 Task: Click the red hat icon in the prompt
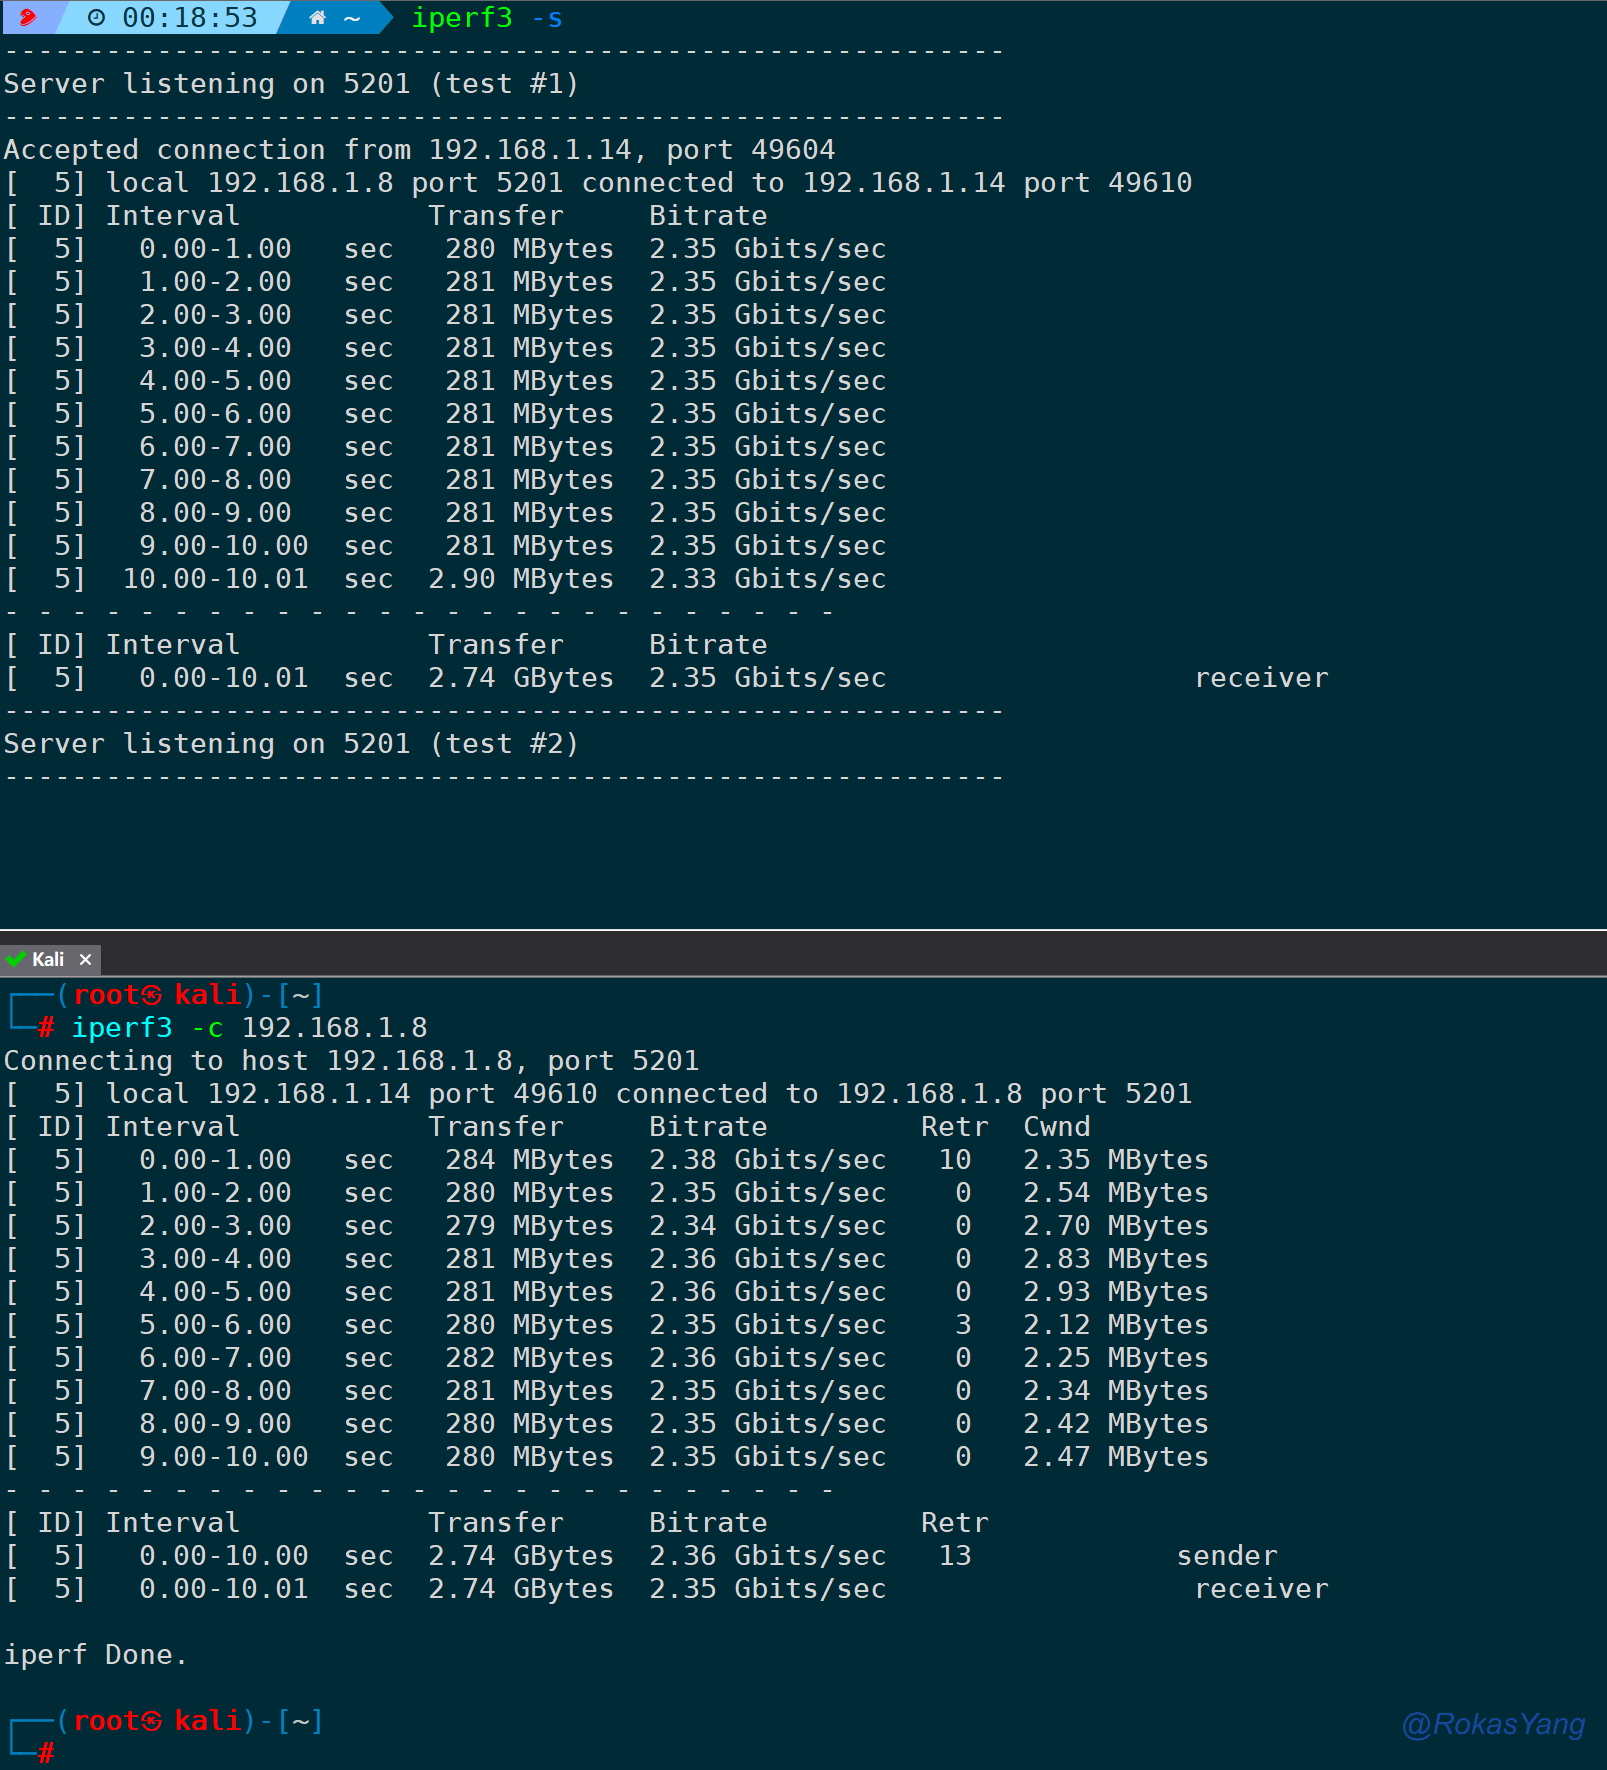pos(27,17)
